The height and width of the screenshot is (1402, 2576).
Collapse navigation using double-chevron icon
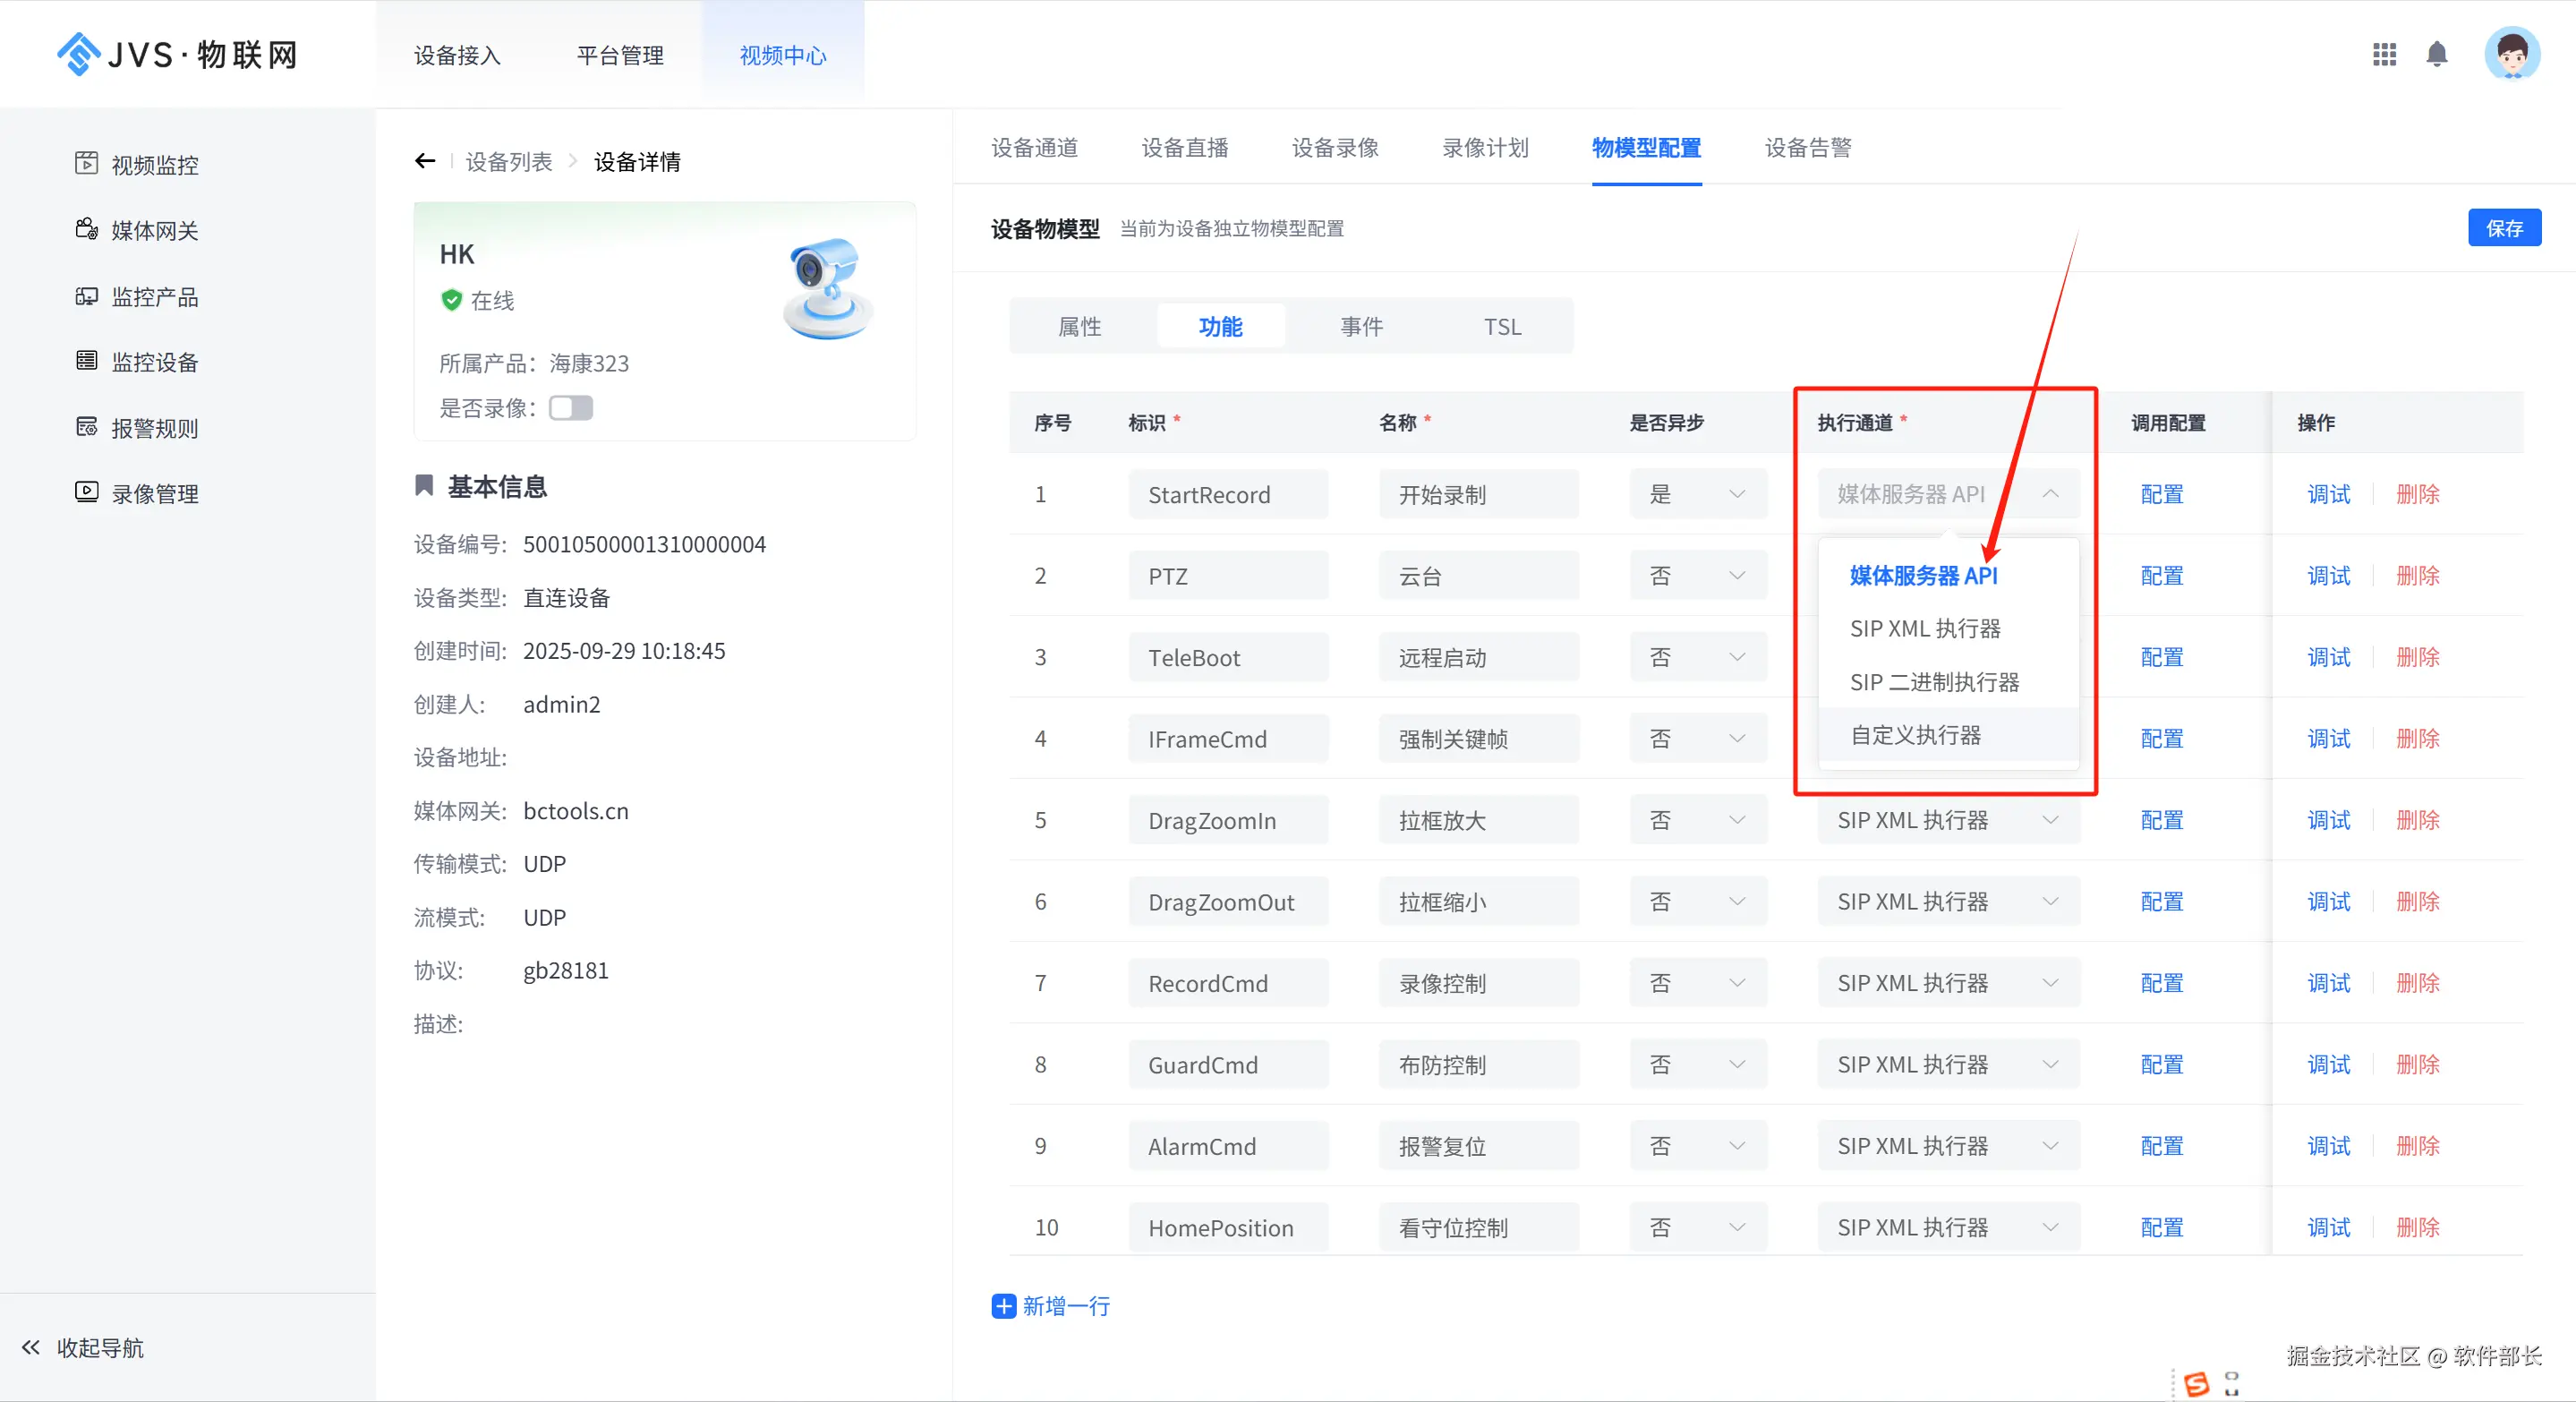pos(31,1347)
